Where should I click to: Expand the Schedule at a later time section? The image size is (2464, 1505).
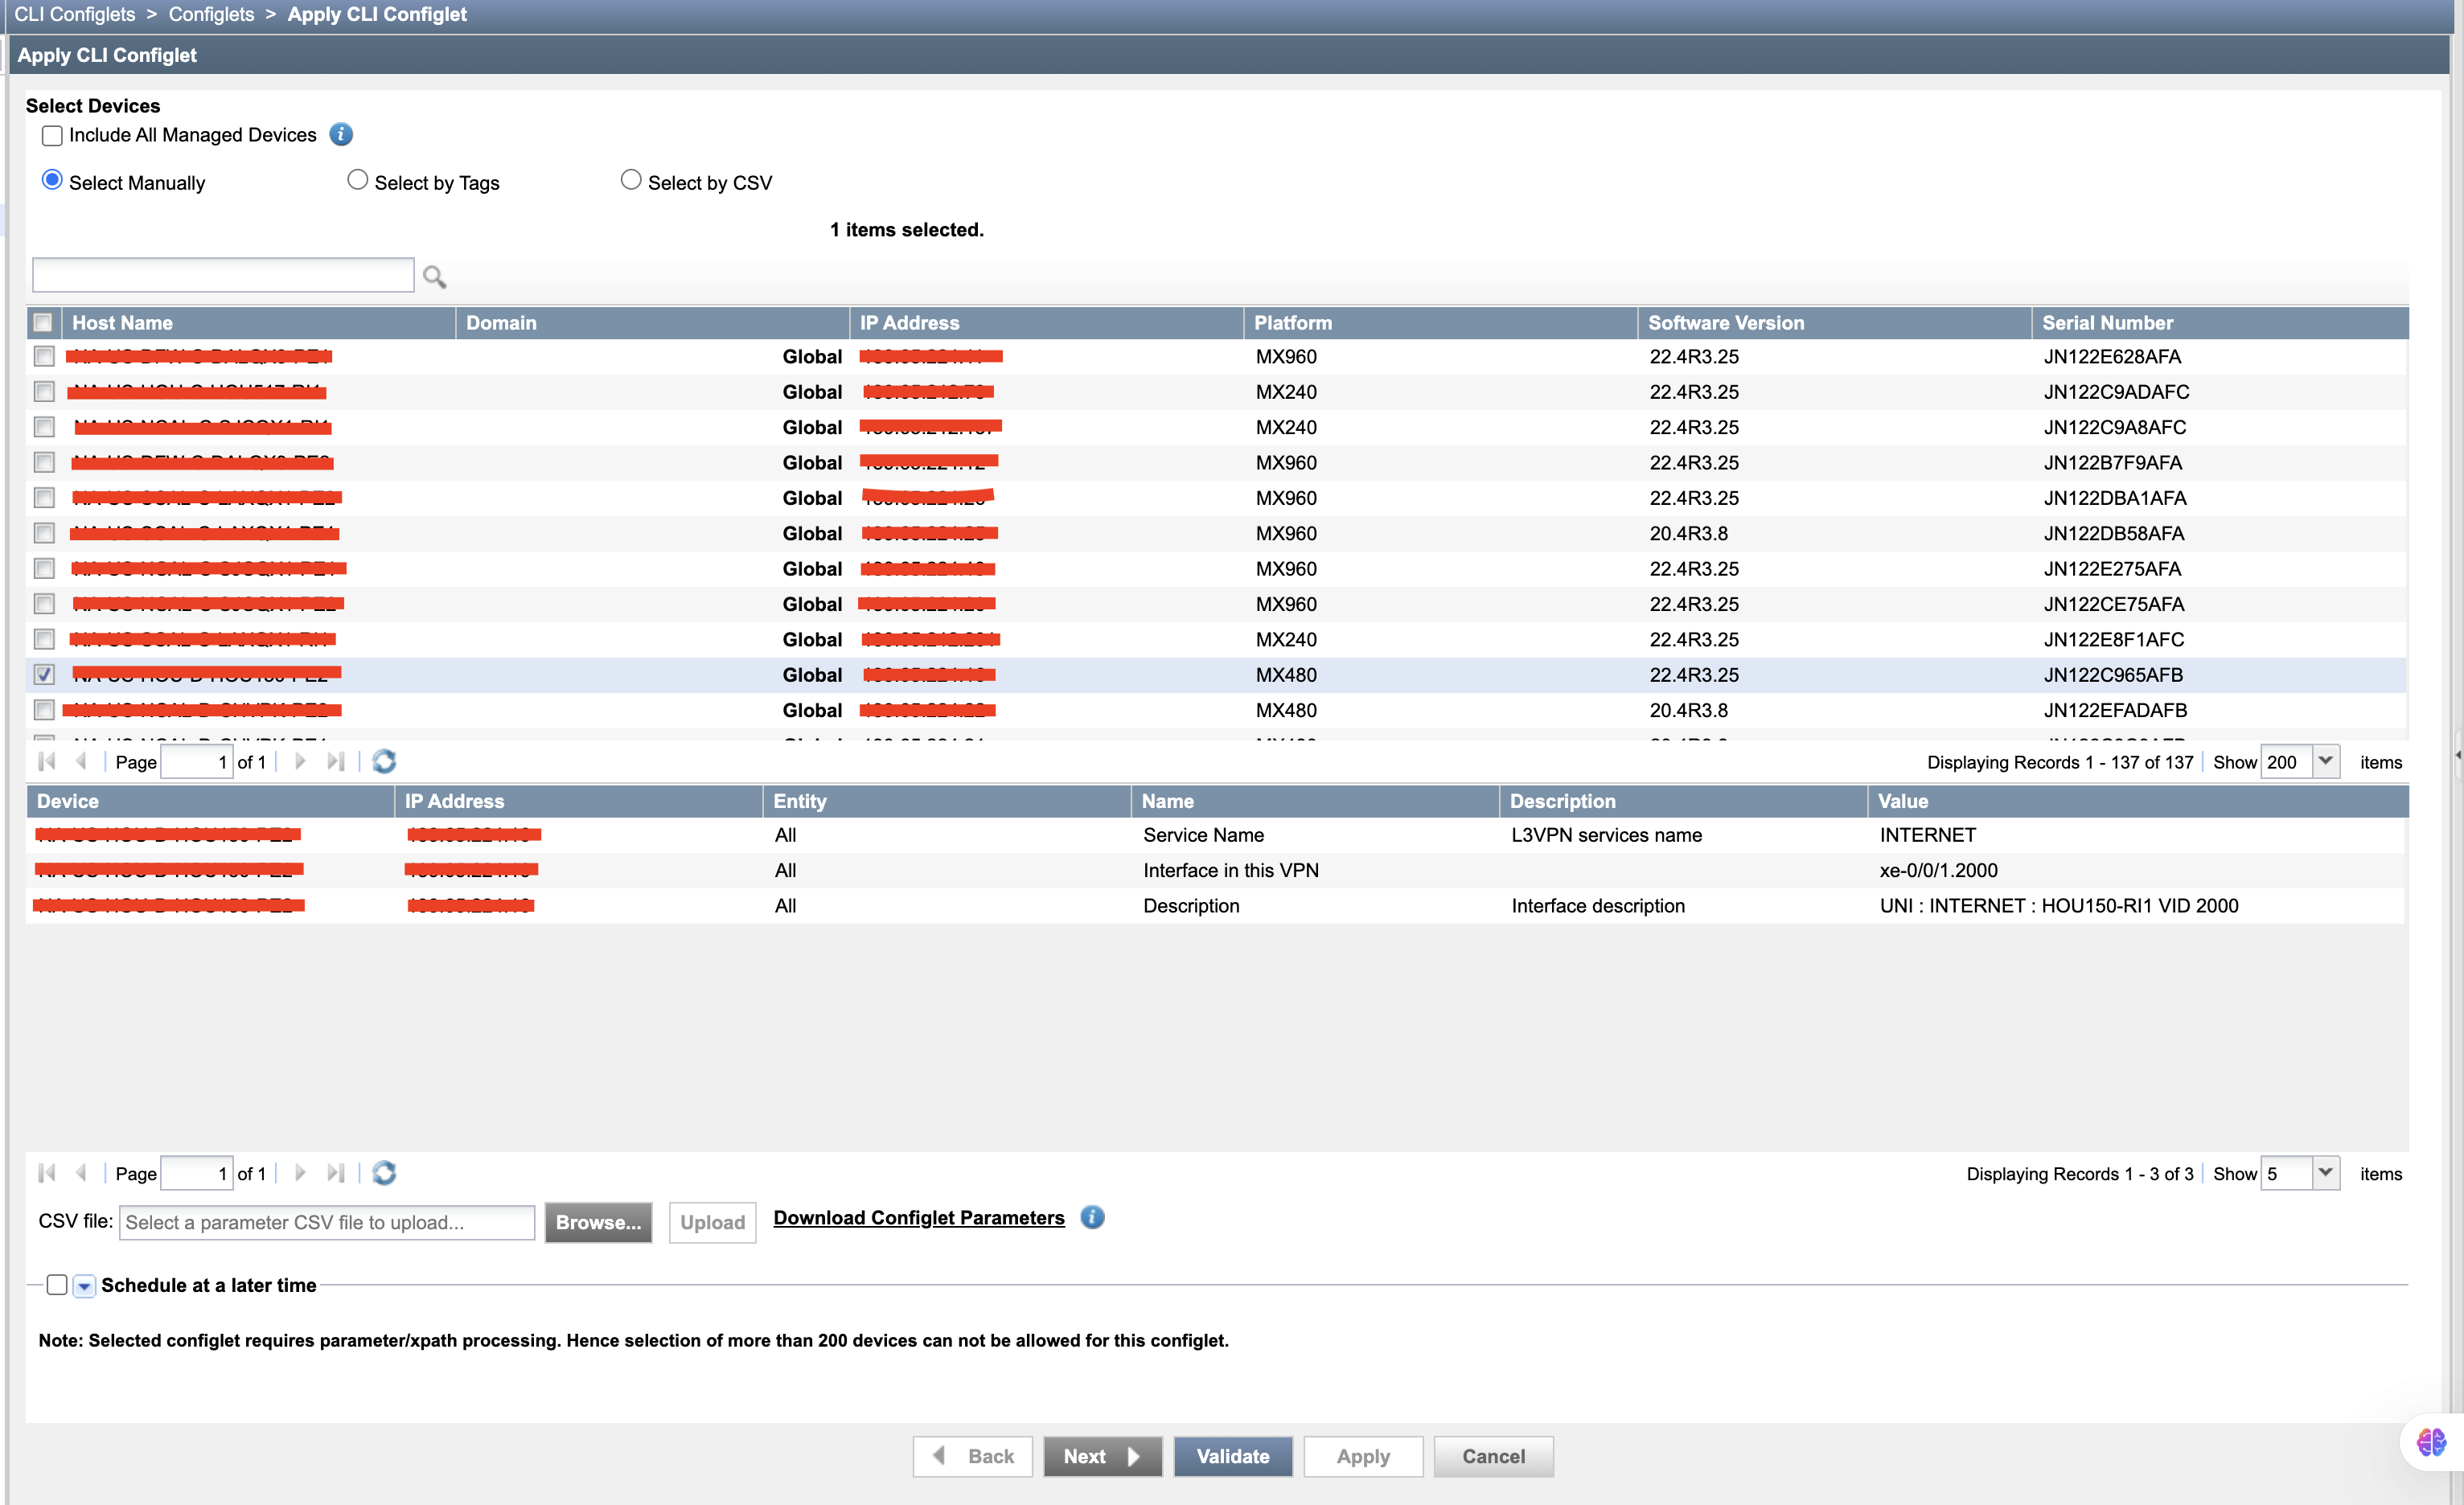click(x=85, y=1286)
